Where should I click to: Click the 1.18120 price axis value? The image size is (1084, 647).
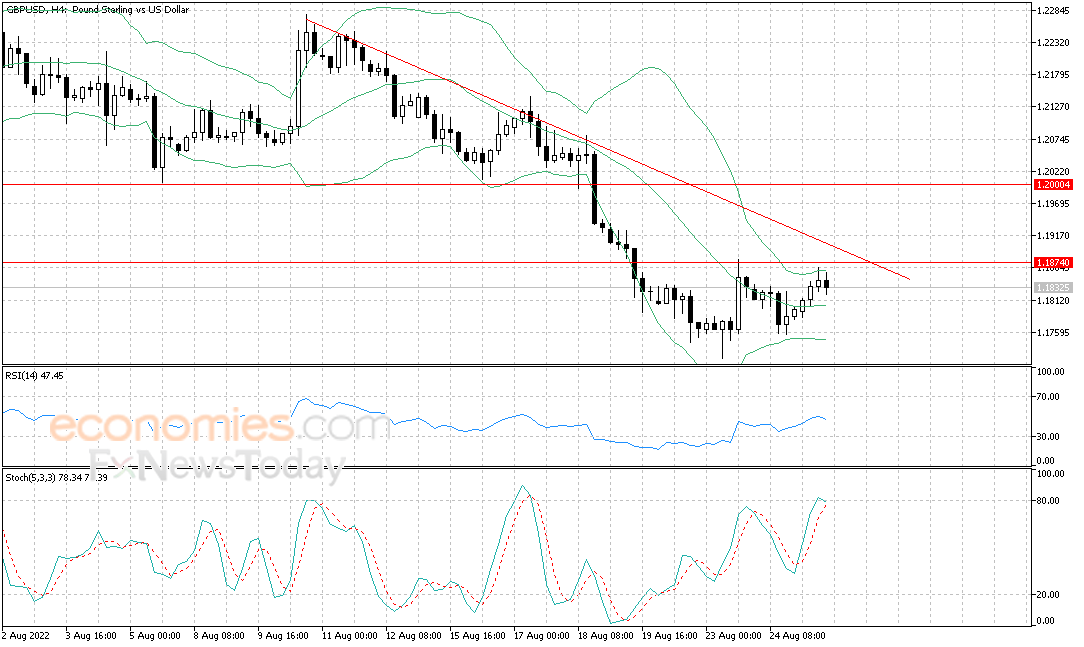point(1054,301)
